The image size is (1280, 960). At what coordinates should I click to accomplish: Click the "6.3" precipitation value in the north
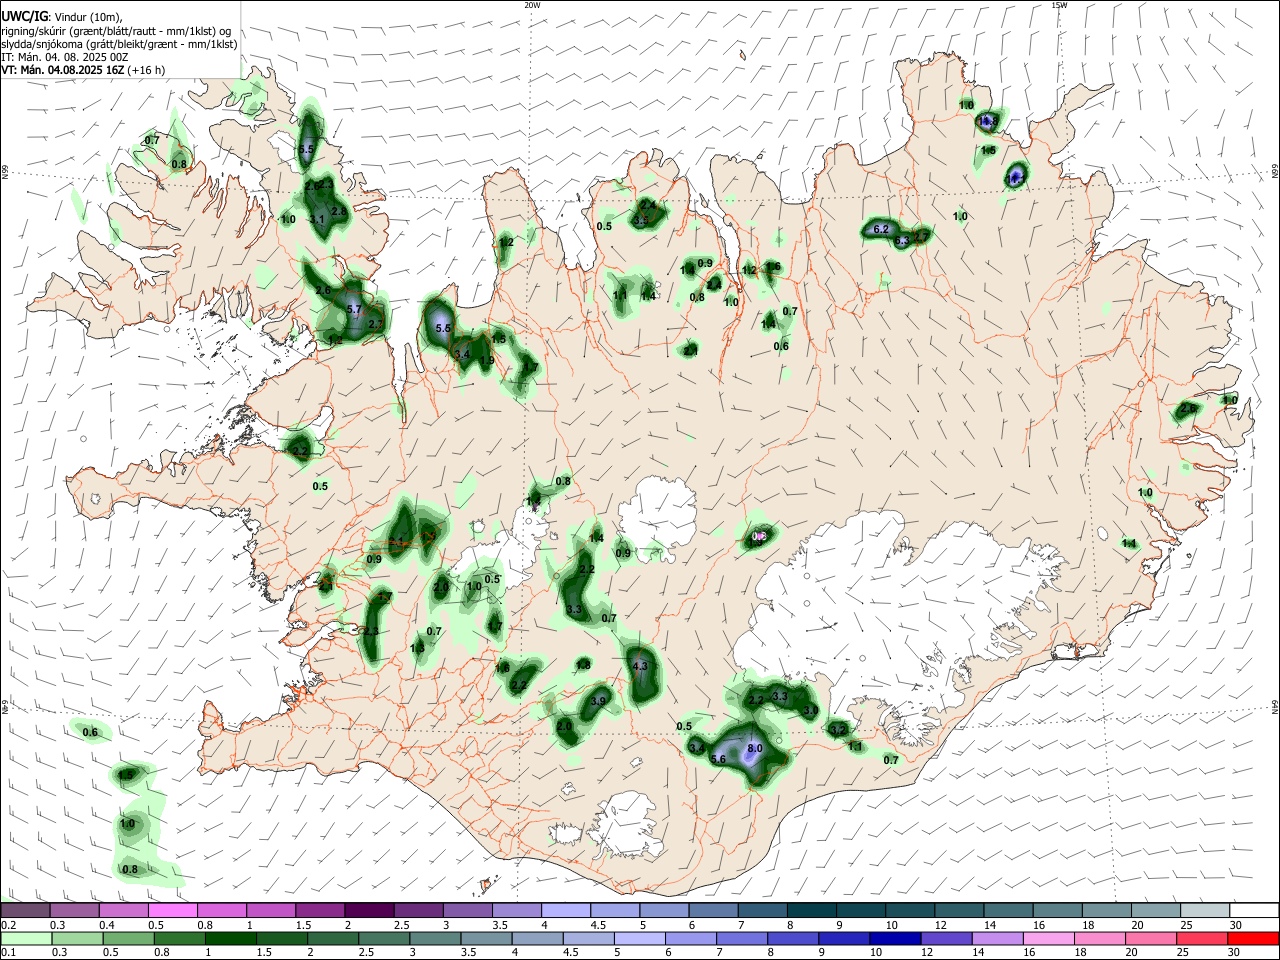click(x=902, y=241)
